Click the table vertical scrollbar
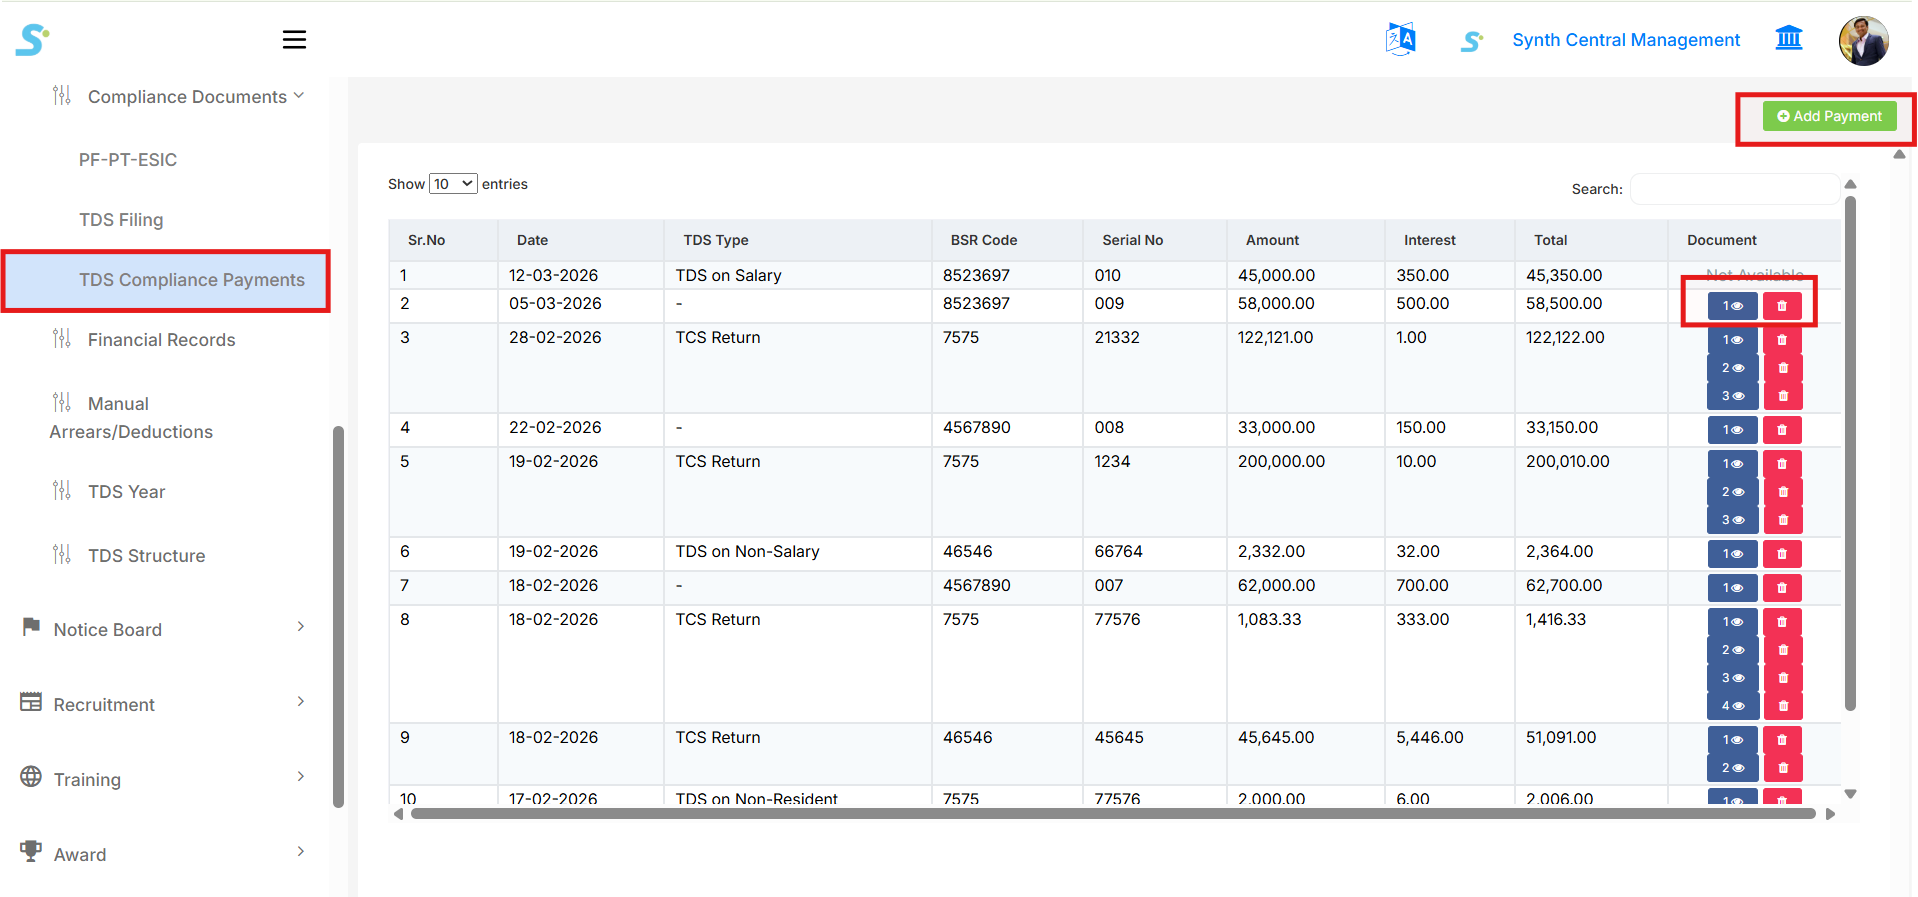The image size is (1918, 897). (x=1850, y=453)
